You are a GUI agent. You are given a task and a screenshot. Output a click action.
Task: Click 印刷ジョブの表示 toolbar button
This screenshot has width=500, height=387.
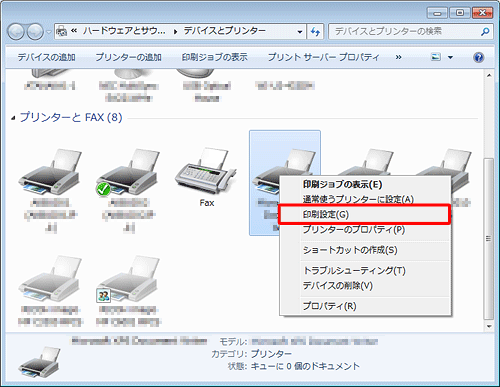pyautogui.click(x=215, y=57)
